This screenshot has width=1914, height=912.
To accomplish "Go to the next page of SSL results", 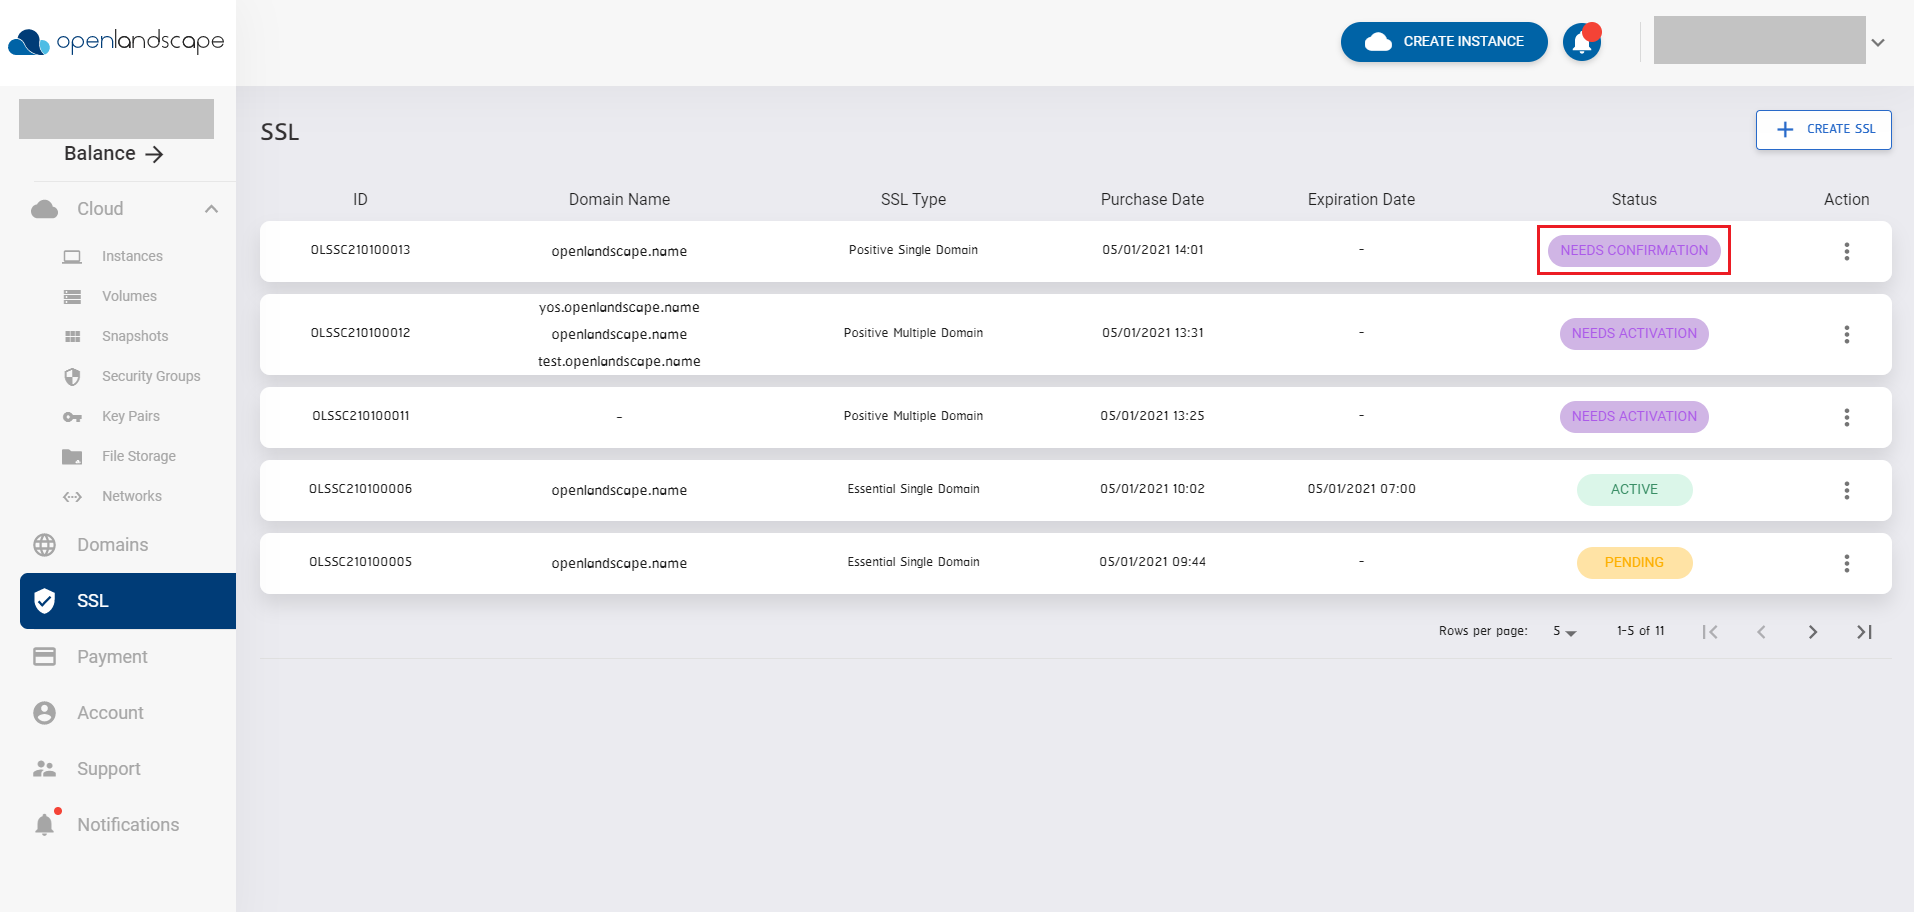I will [x=1812, y=631].
